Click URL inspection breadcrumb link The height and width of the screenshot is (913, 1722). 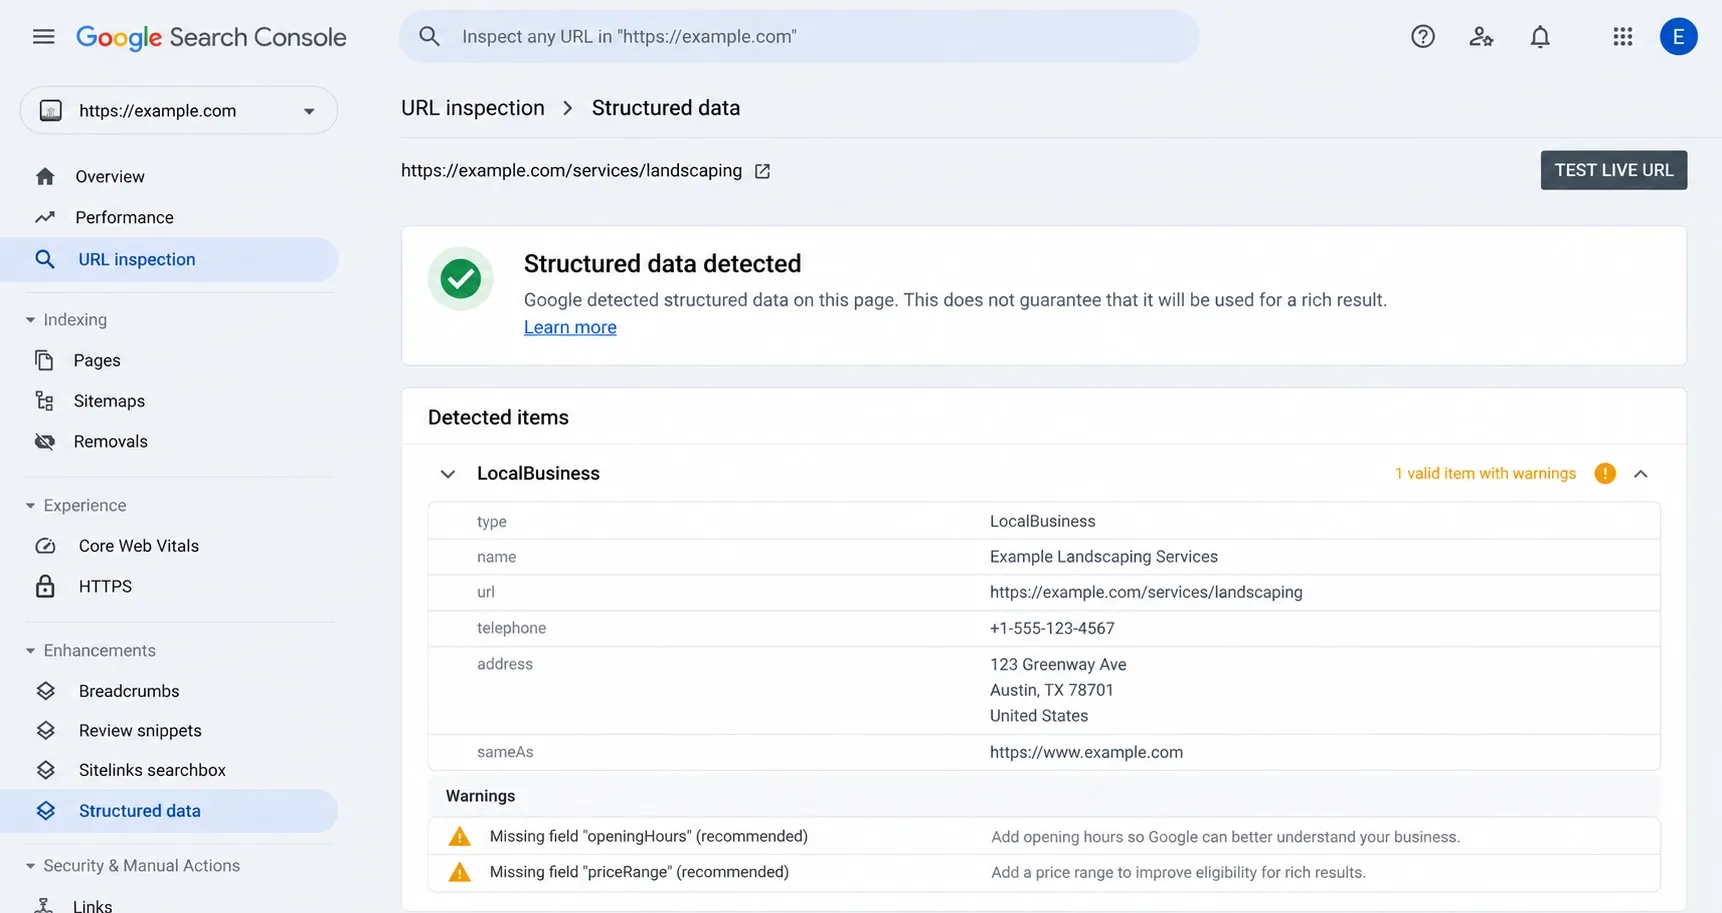click(473, 108)
